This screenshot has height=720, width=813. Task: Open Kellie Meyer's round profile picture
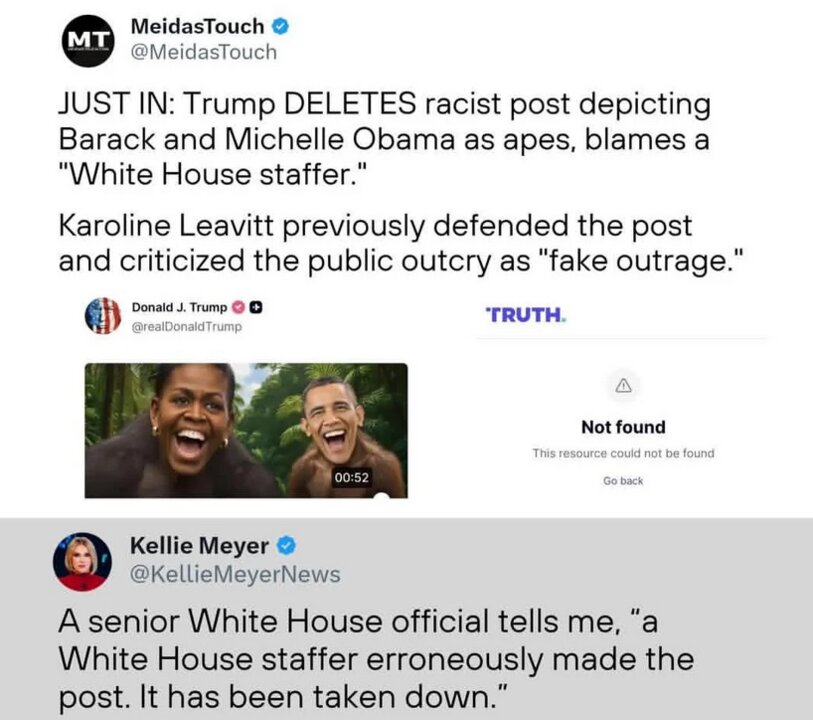(82, 562)
